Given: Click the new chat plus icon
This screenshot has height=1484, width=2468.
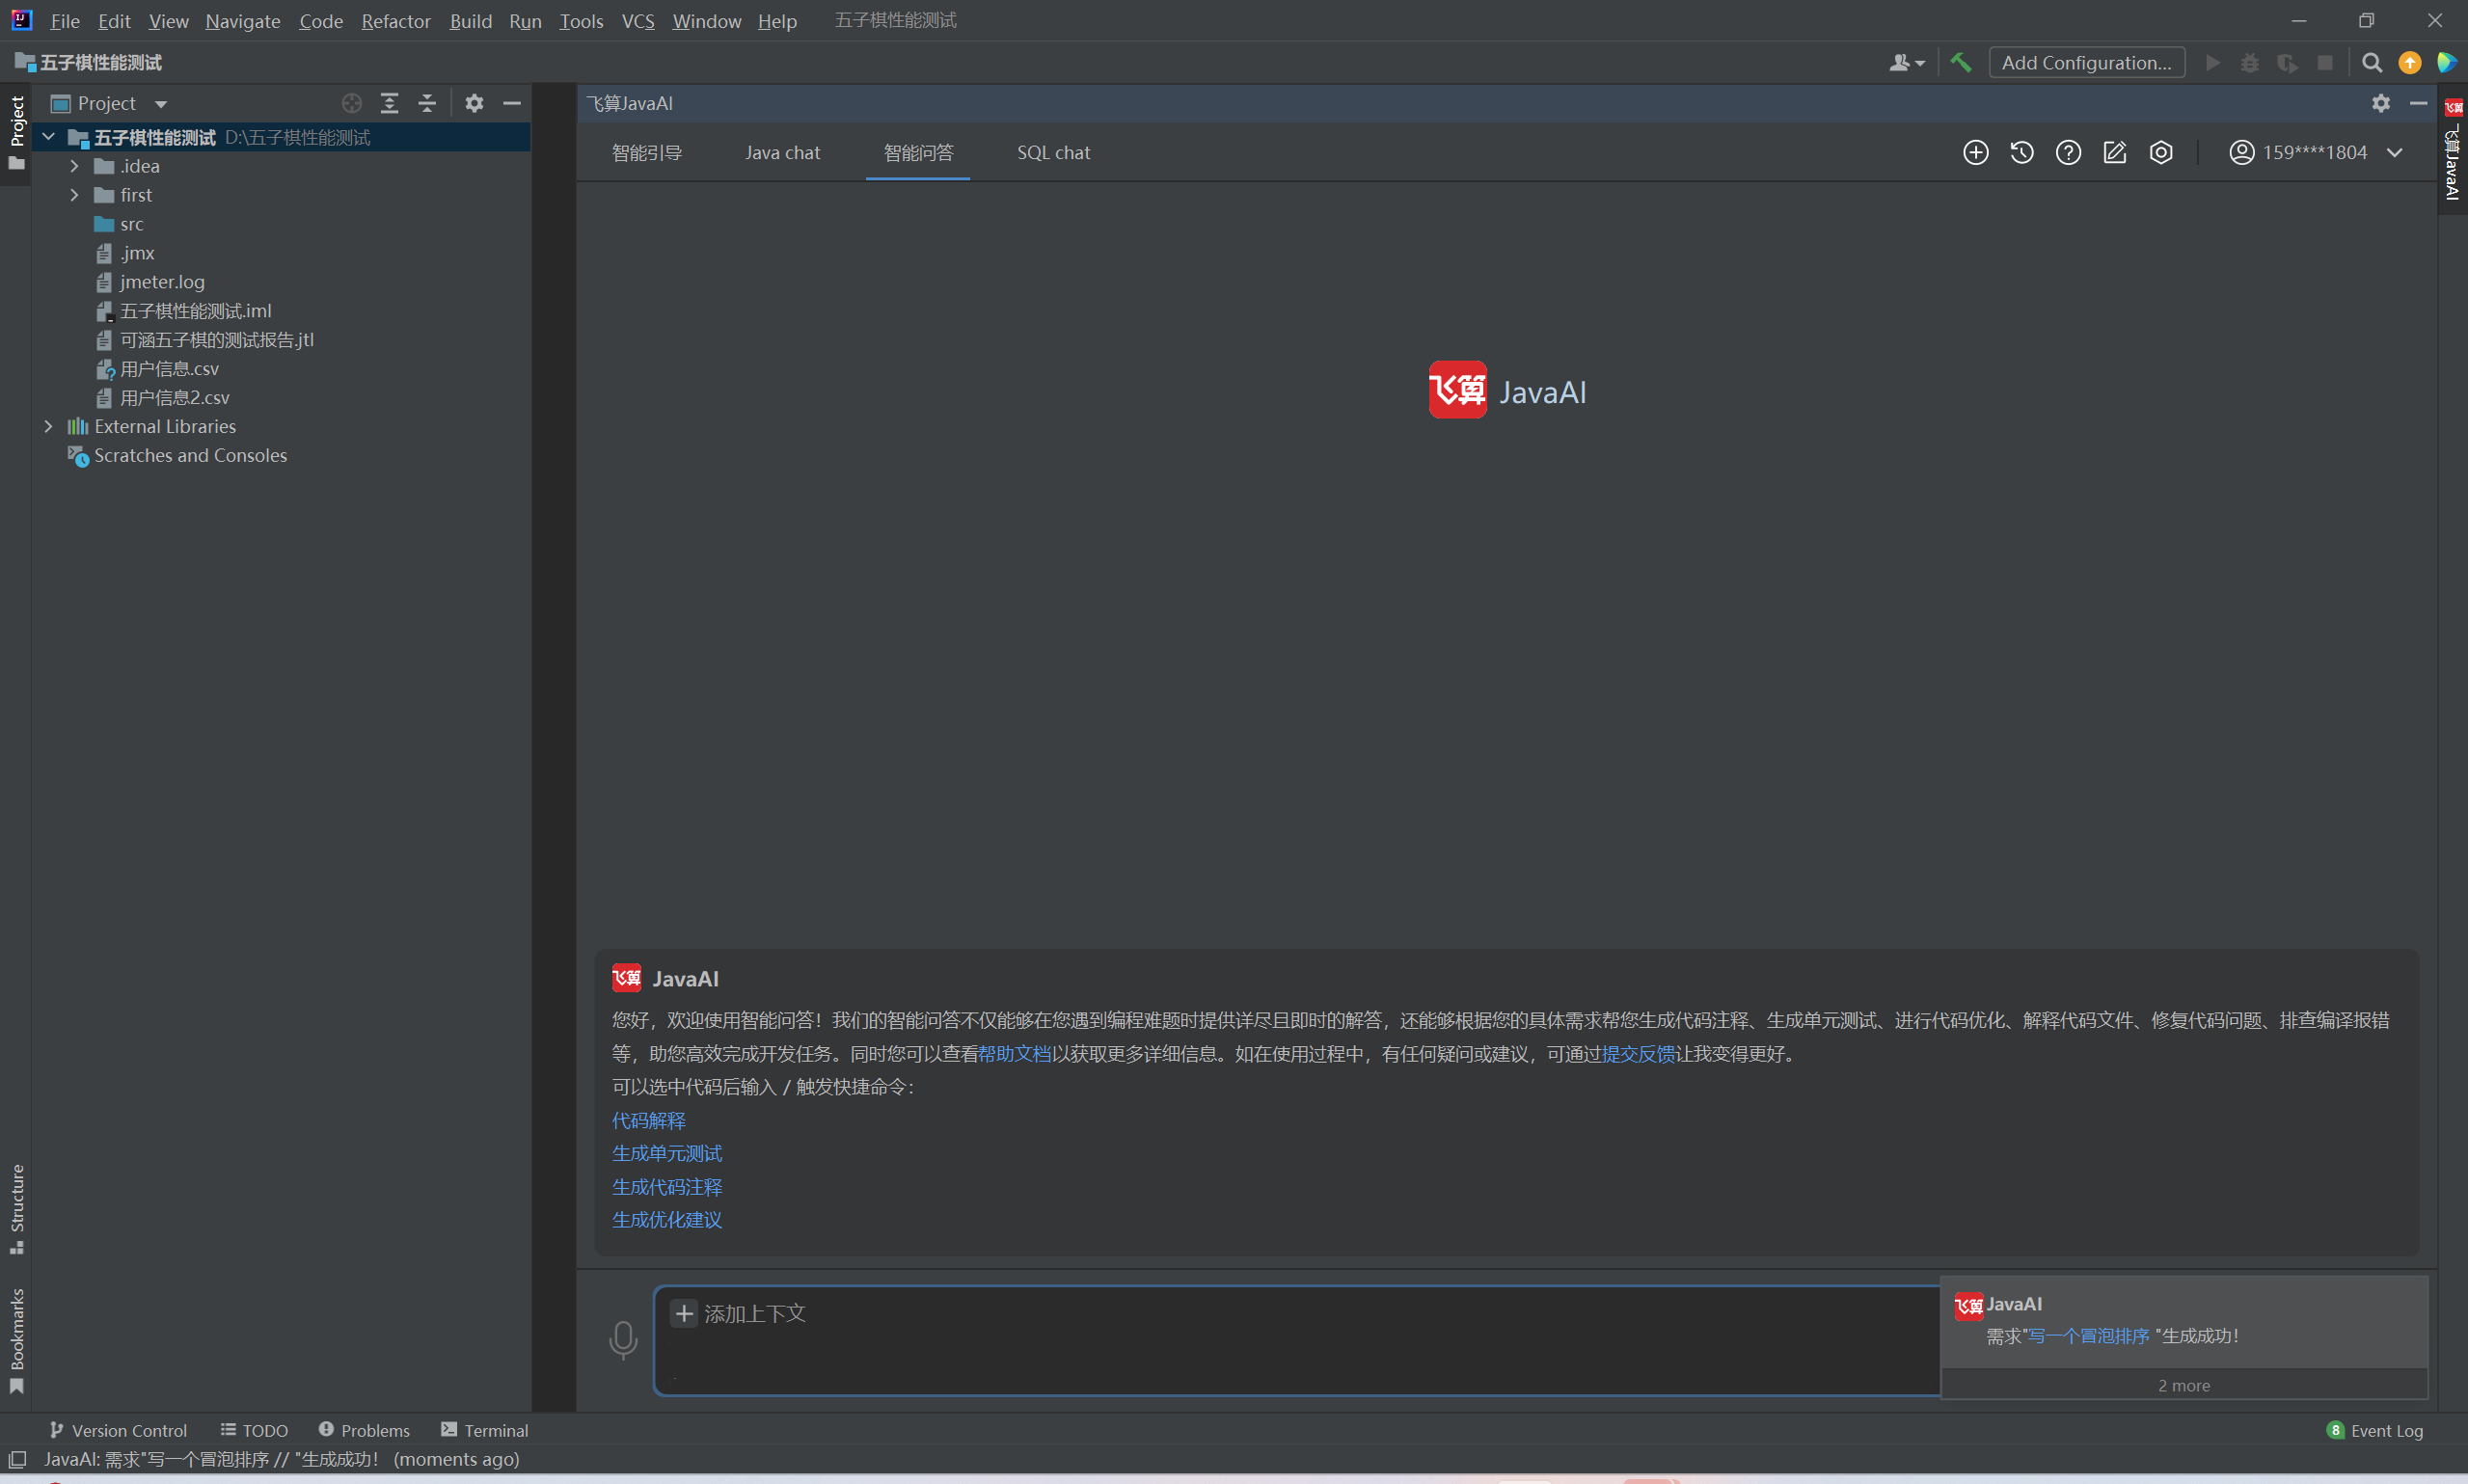Looking at the screenshot, I should point(1975,152).
